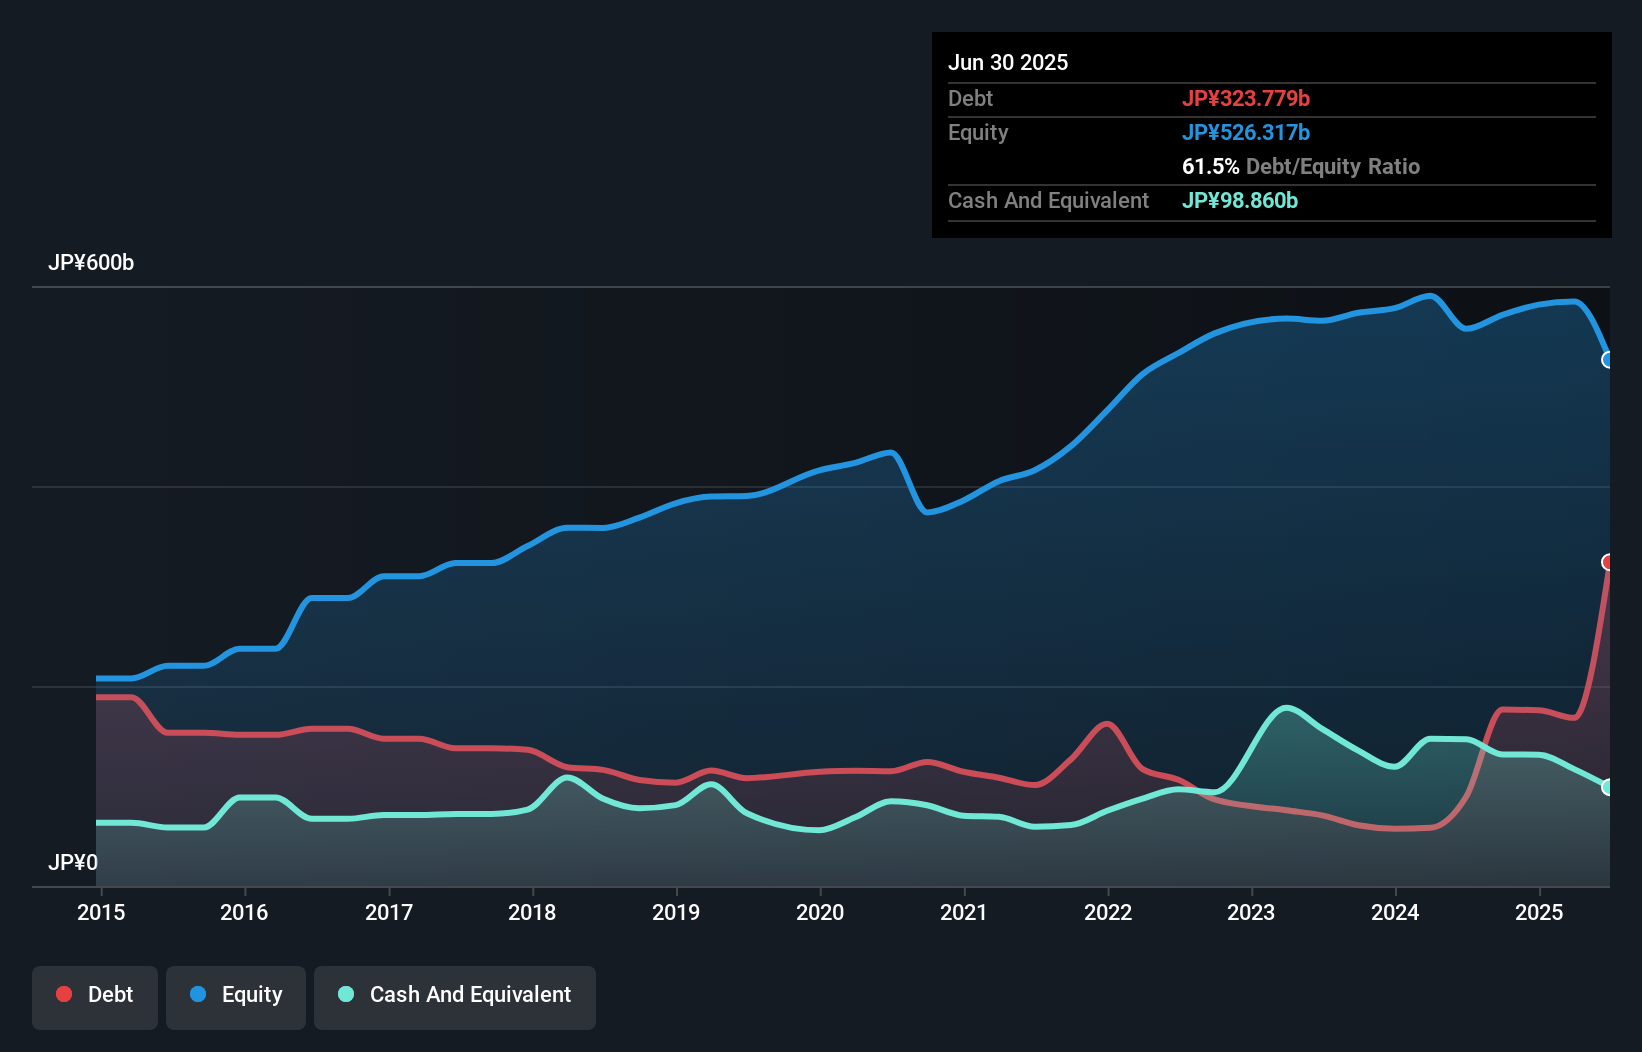
Task: Click the teal Cash And Equivalent legend dot
Action: coord(345,994)
